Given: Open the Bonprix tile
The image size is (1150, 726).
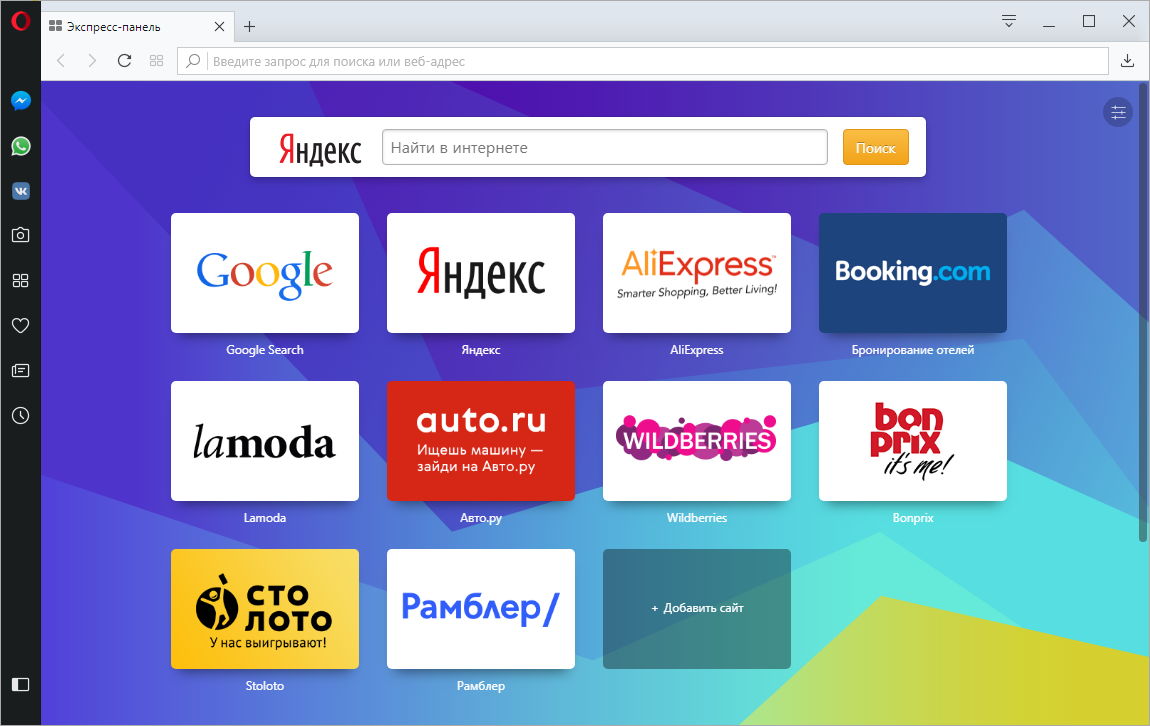Looking at the screenshot, I should tap(912, 441).
